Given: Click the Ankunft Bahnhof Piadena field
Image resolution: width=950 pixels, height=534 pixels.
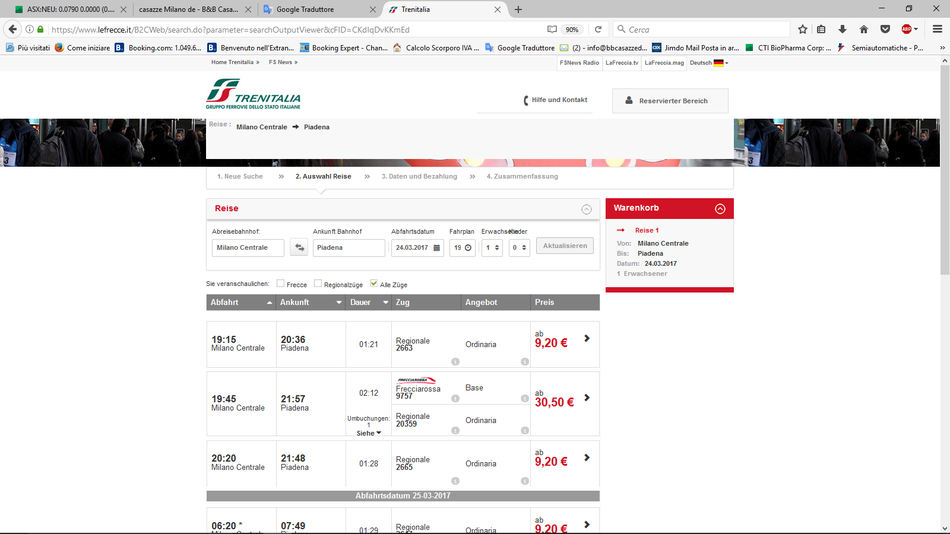Looking at the screenshot, I should (349, 247).
